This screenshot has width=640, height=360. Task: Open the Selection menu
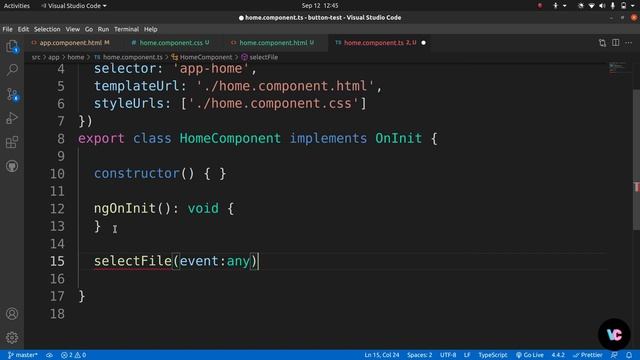coord(47,29)
